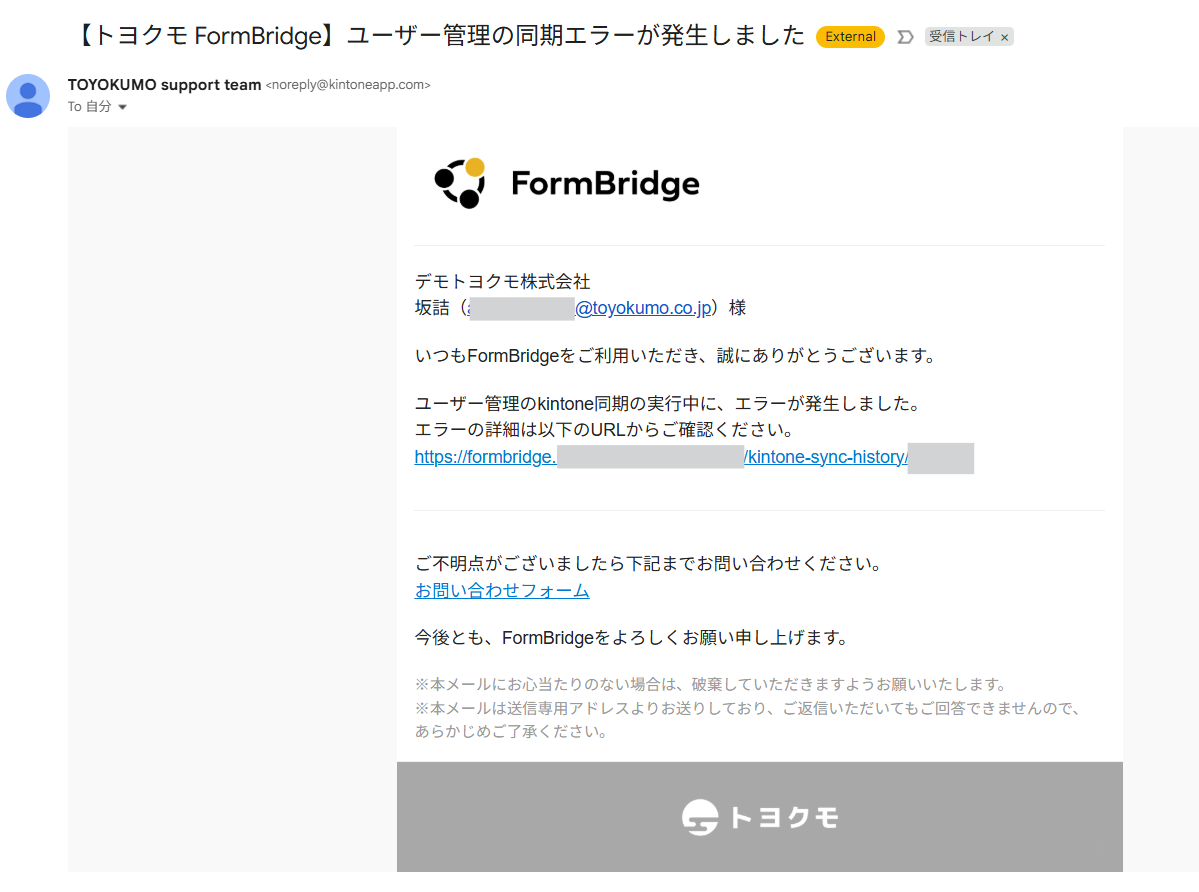The width and height of the screenshot is (1199, 892).
Task: Click the yellow External badge
Action: pyautogui.click(x=850, y=37)
